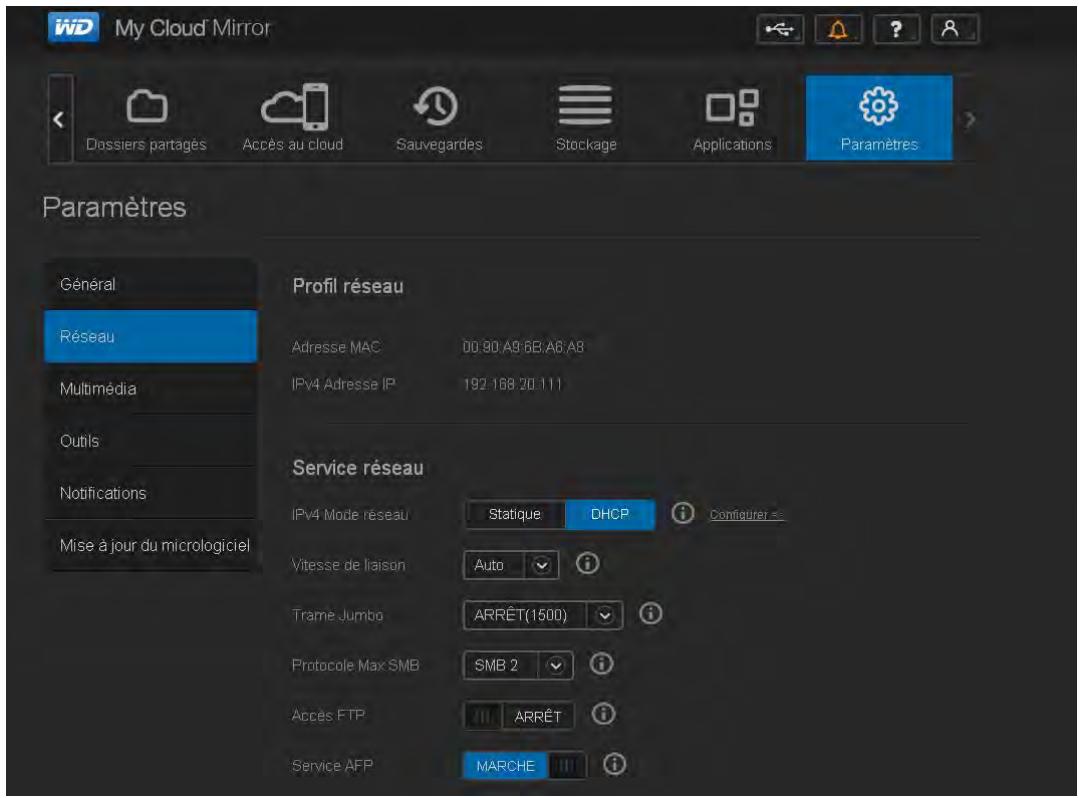This screenshot has width=1079, height=798.
Task: Click the IPv4 address 192.168.20.111
Action: (512, 385)
